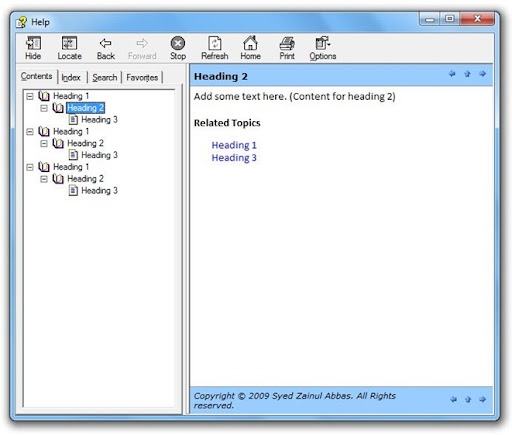Image resolution: width=512 pixels, height=435 pixels.
Task: Collapse the last Heading 1 tree node
Action: click(x=30, y=167)
